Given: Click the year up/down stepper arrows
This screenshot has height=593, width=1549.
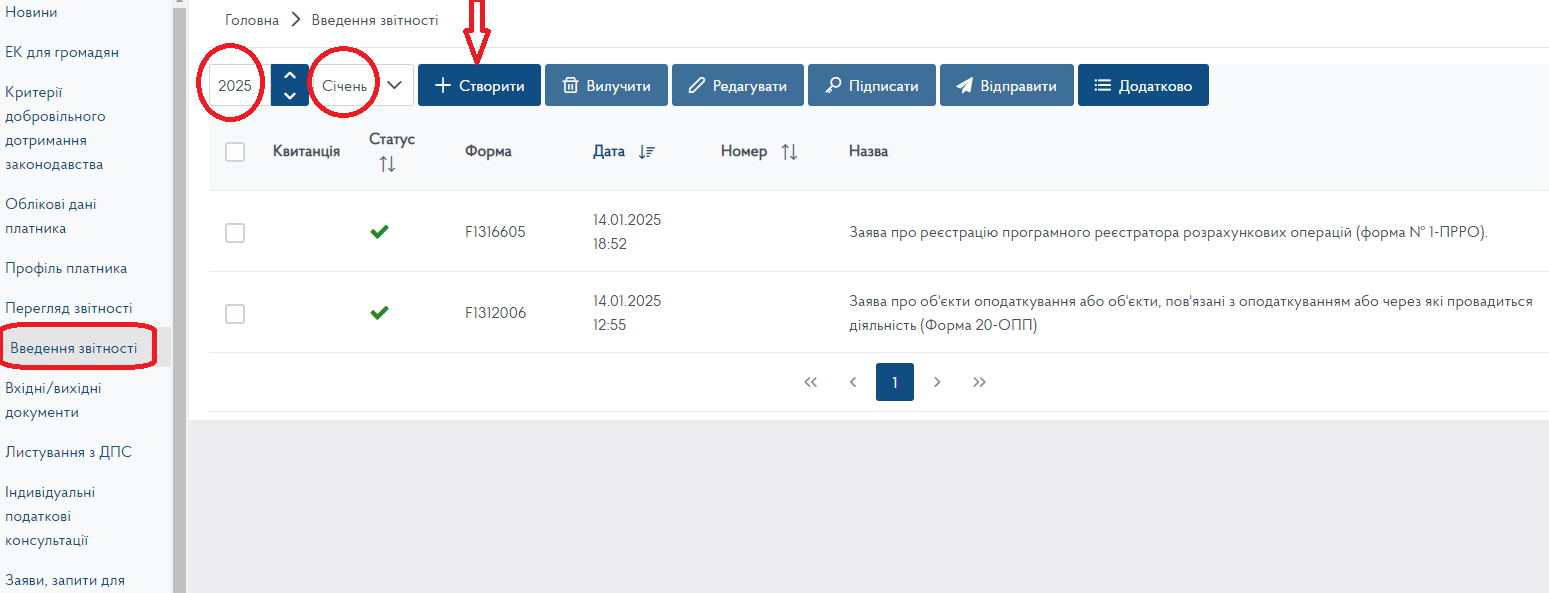Looking at the screenshot, I should click(x=289, y=86).
